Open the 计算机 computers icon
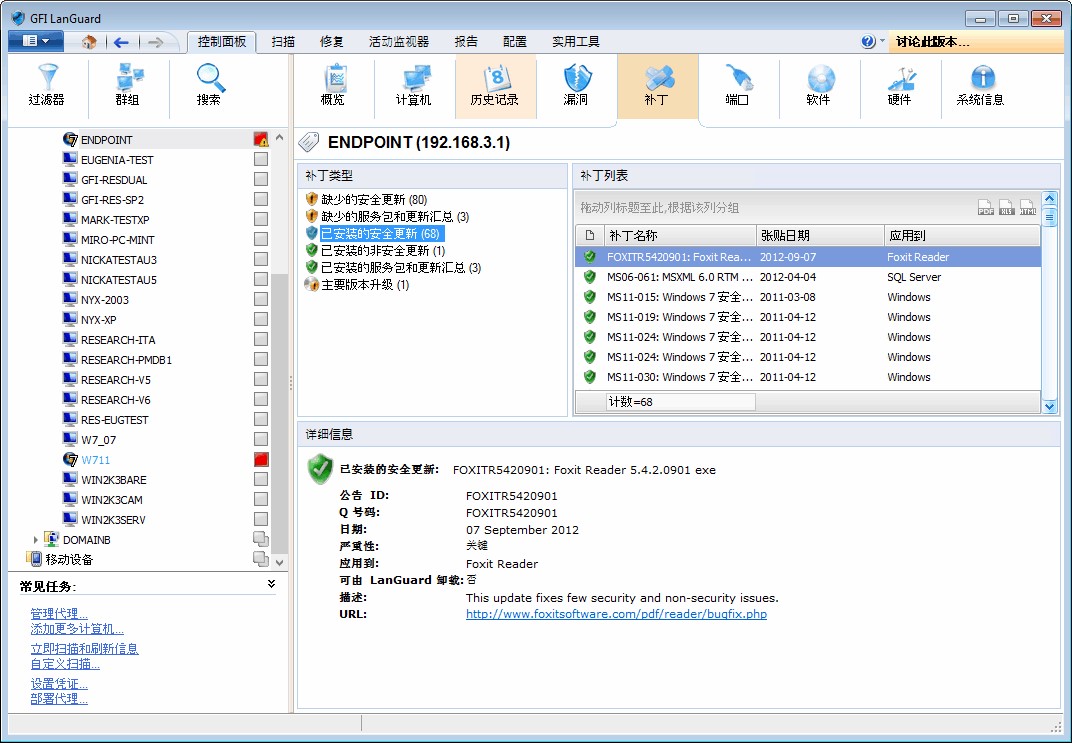Viewport: 1072px width, 743px height. [414, 77]
